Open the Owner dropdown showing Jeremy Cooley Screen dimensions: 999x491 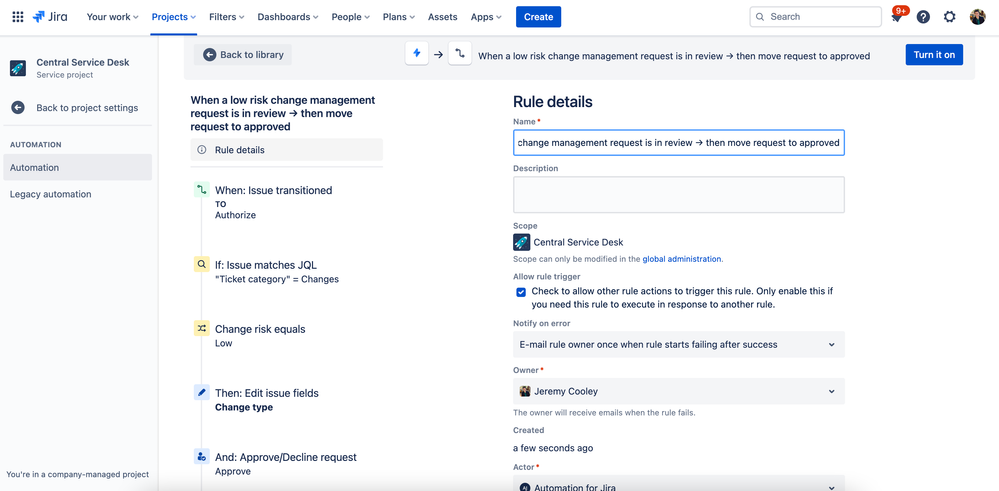678,391
